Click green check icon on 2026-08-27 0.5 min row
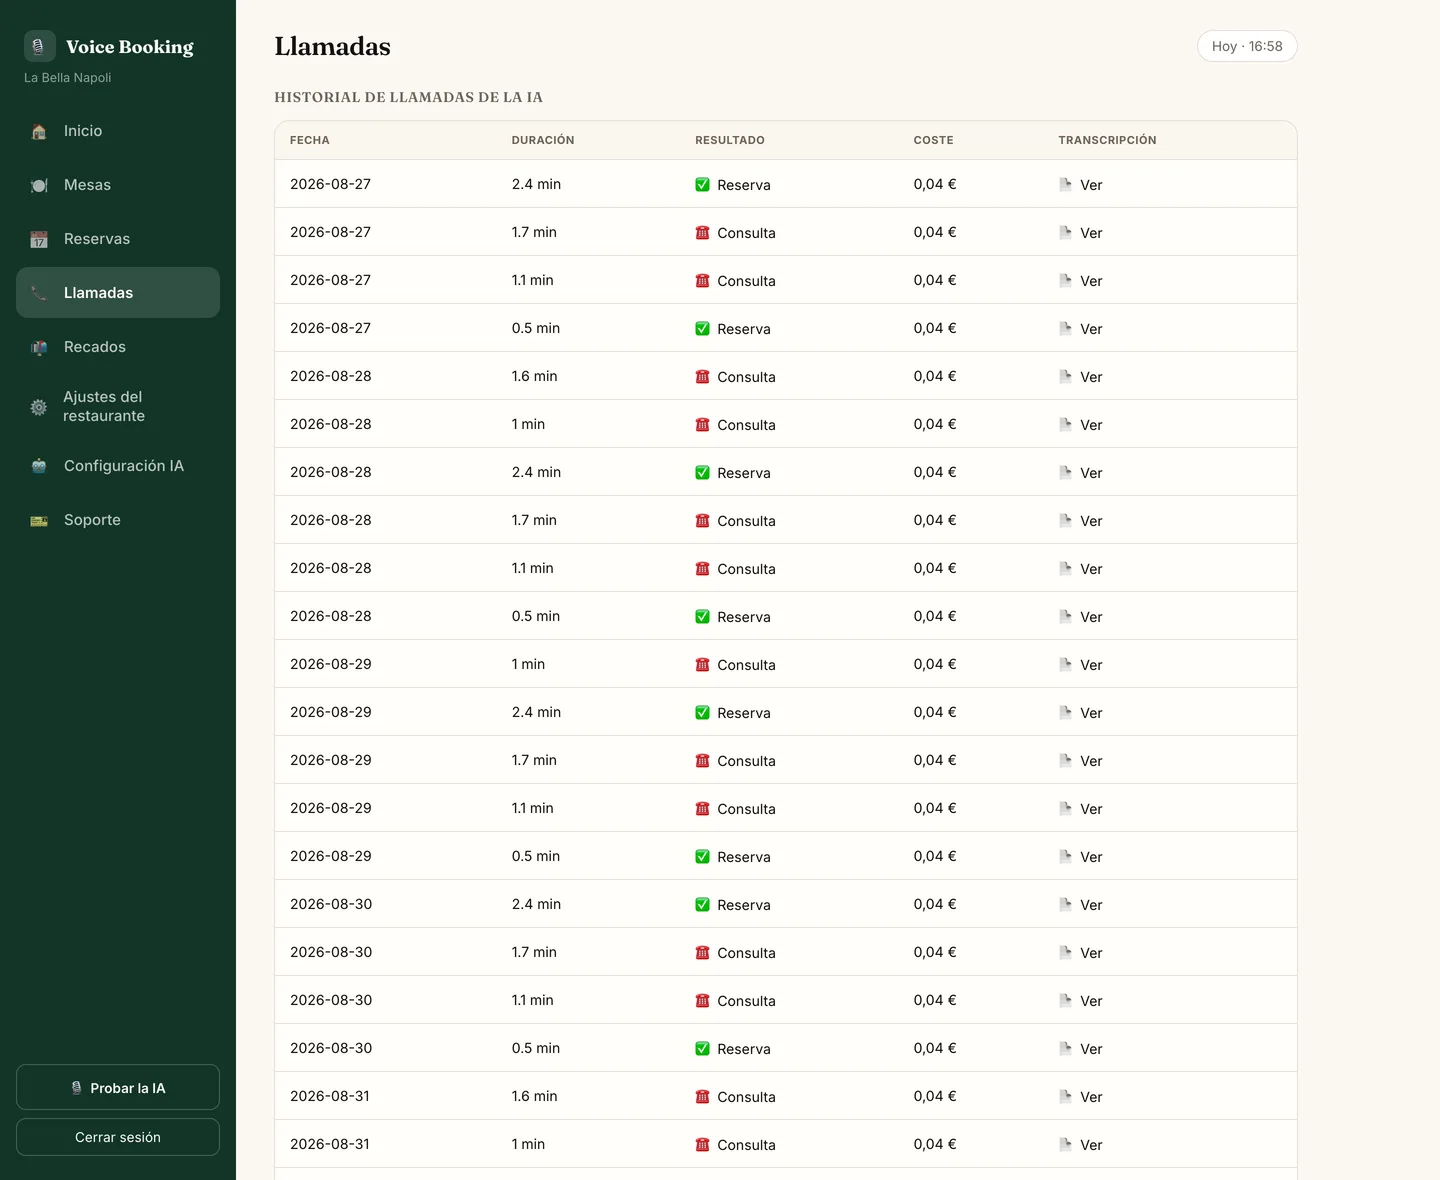 [702, 329]
